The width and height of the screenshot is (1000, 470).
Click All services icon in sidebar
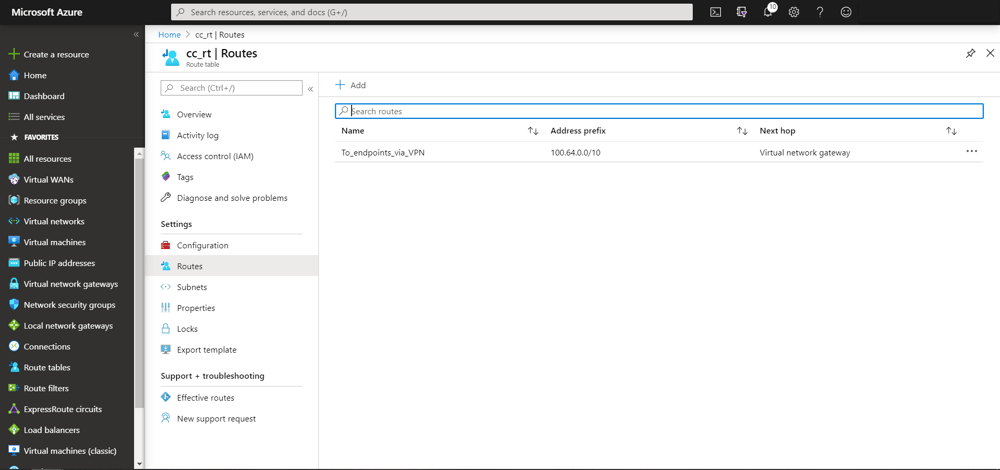13,117
